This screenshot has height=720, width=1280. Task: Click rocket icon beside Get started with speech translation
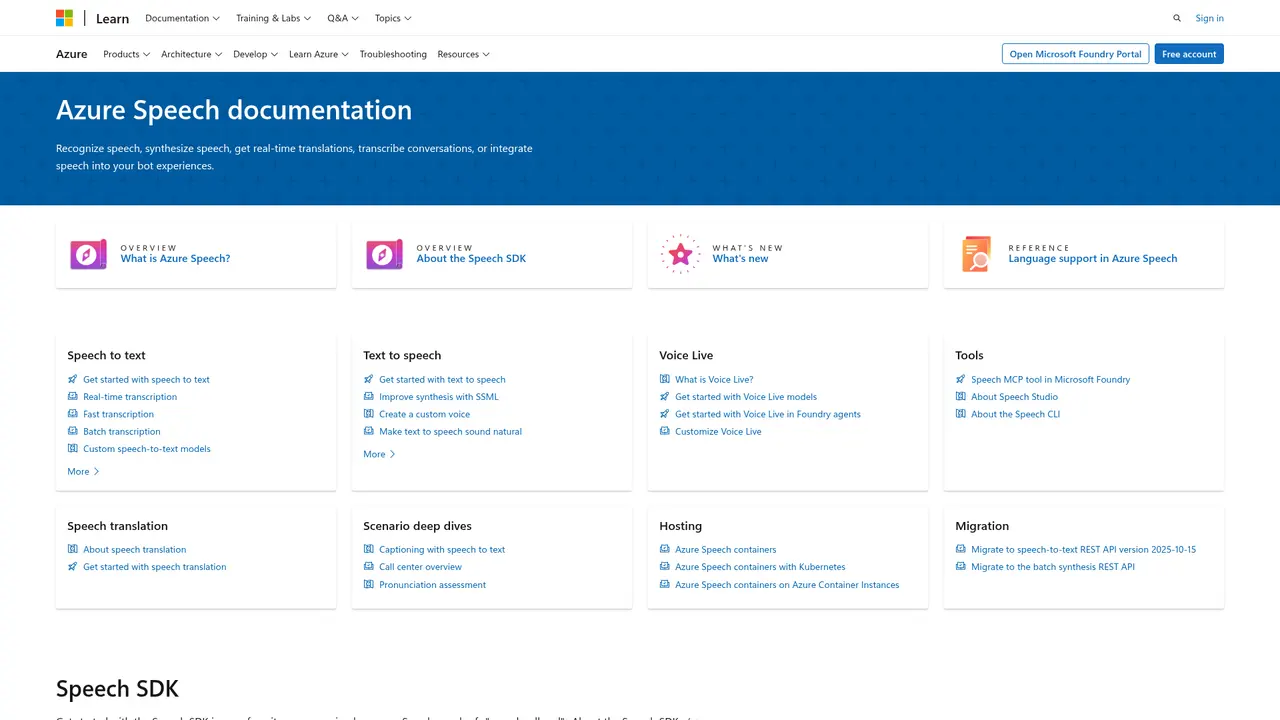(72, 567)
